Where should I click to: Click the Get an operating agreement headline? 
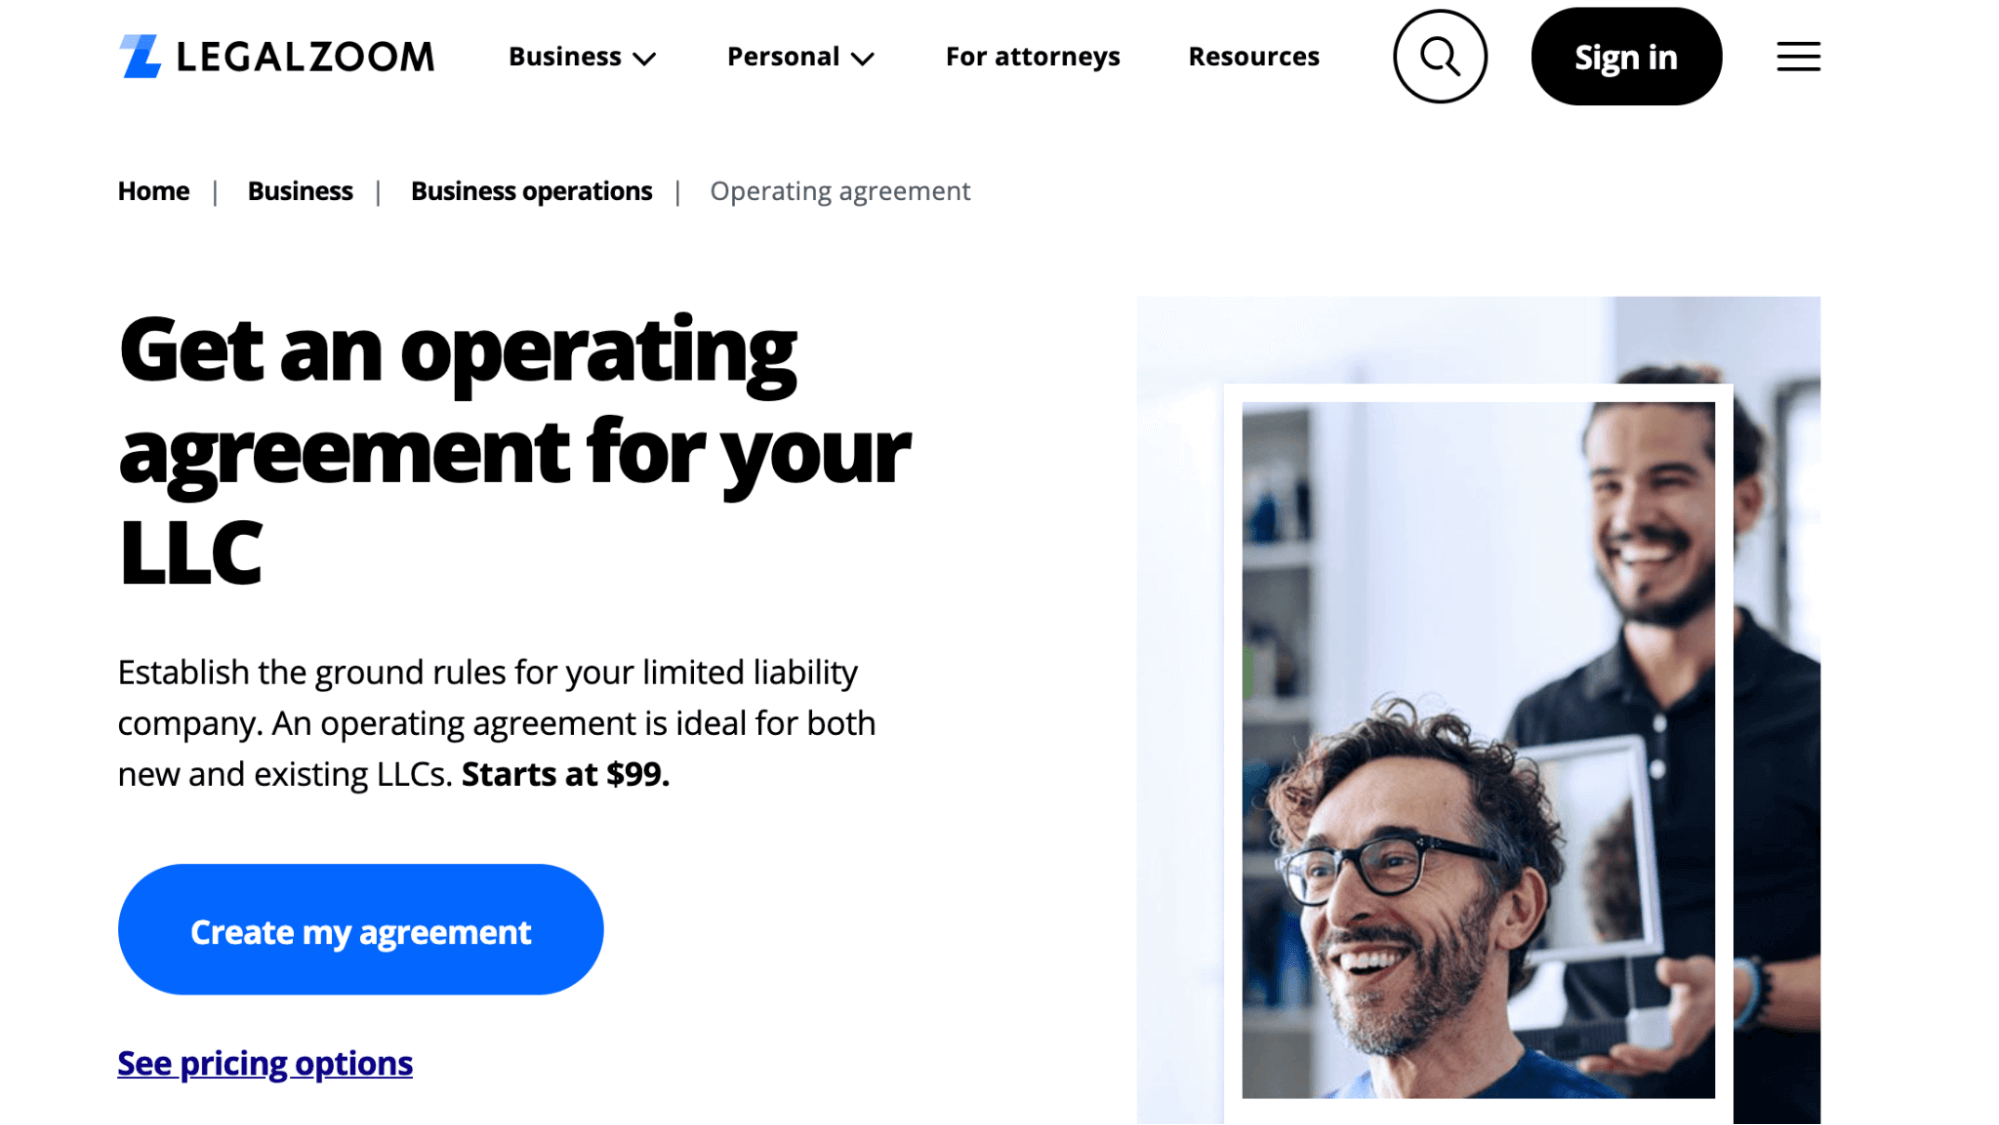[x=514, y=450]
